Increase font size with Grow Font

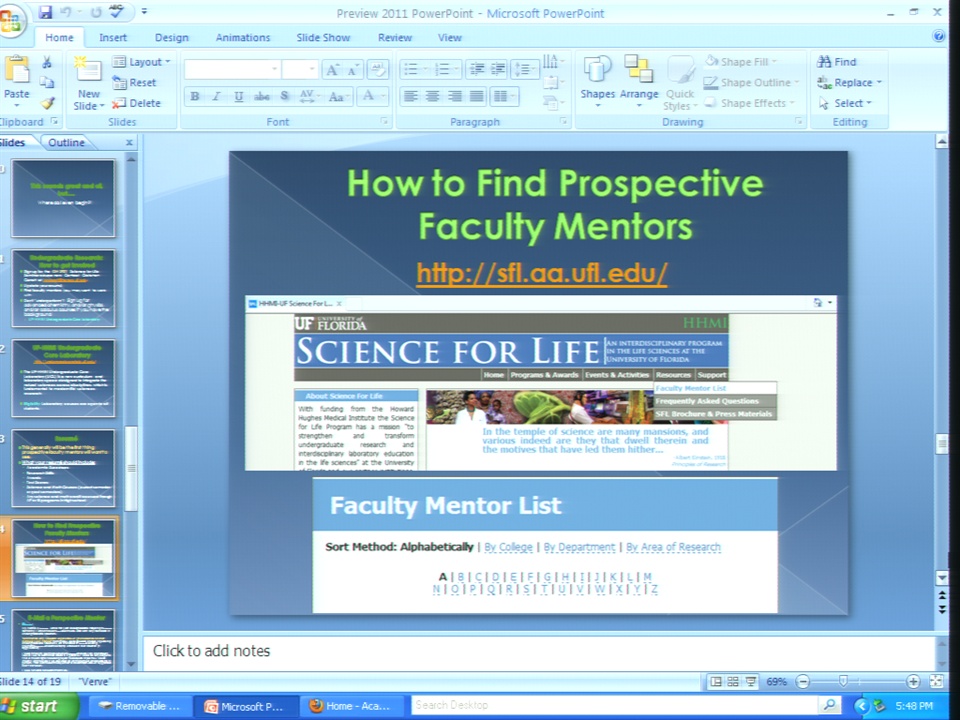point(332,70)
